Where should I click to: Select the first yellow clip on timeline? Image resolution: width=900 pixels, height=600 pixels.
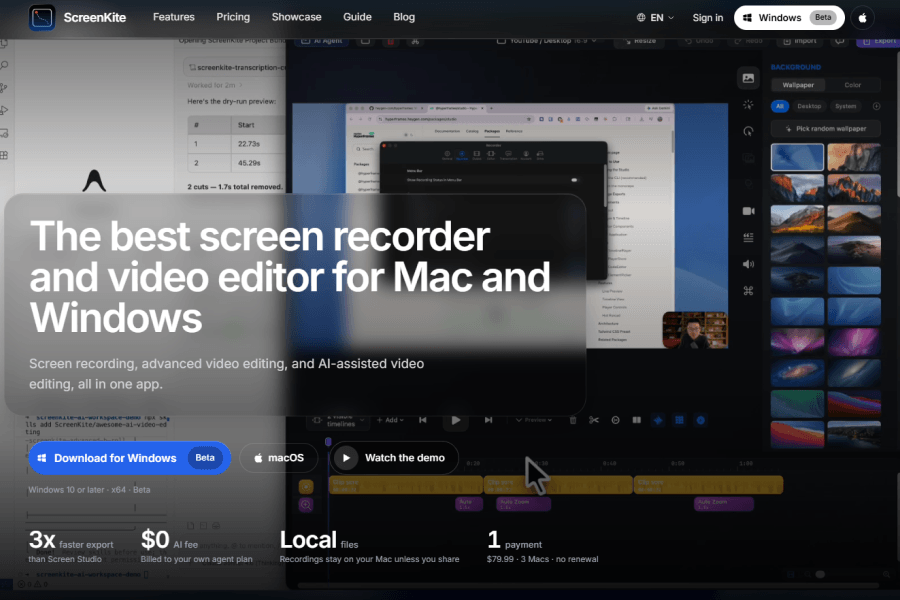[406, 485]
